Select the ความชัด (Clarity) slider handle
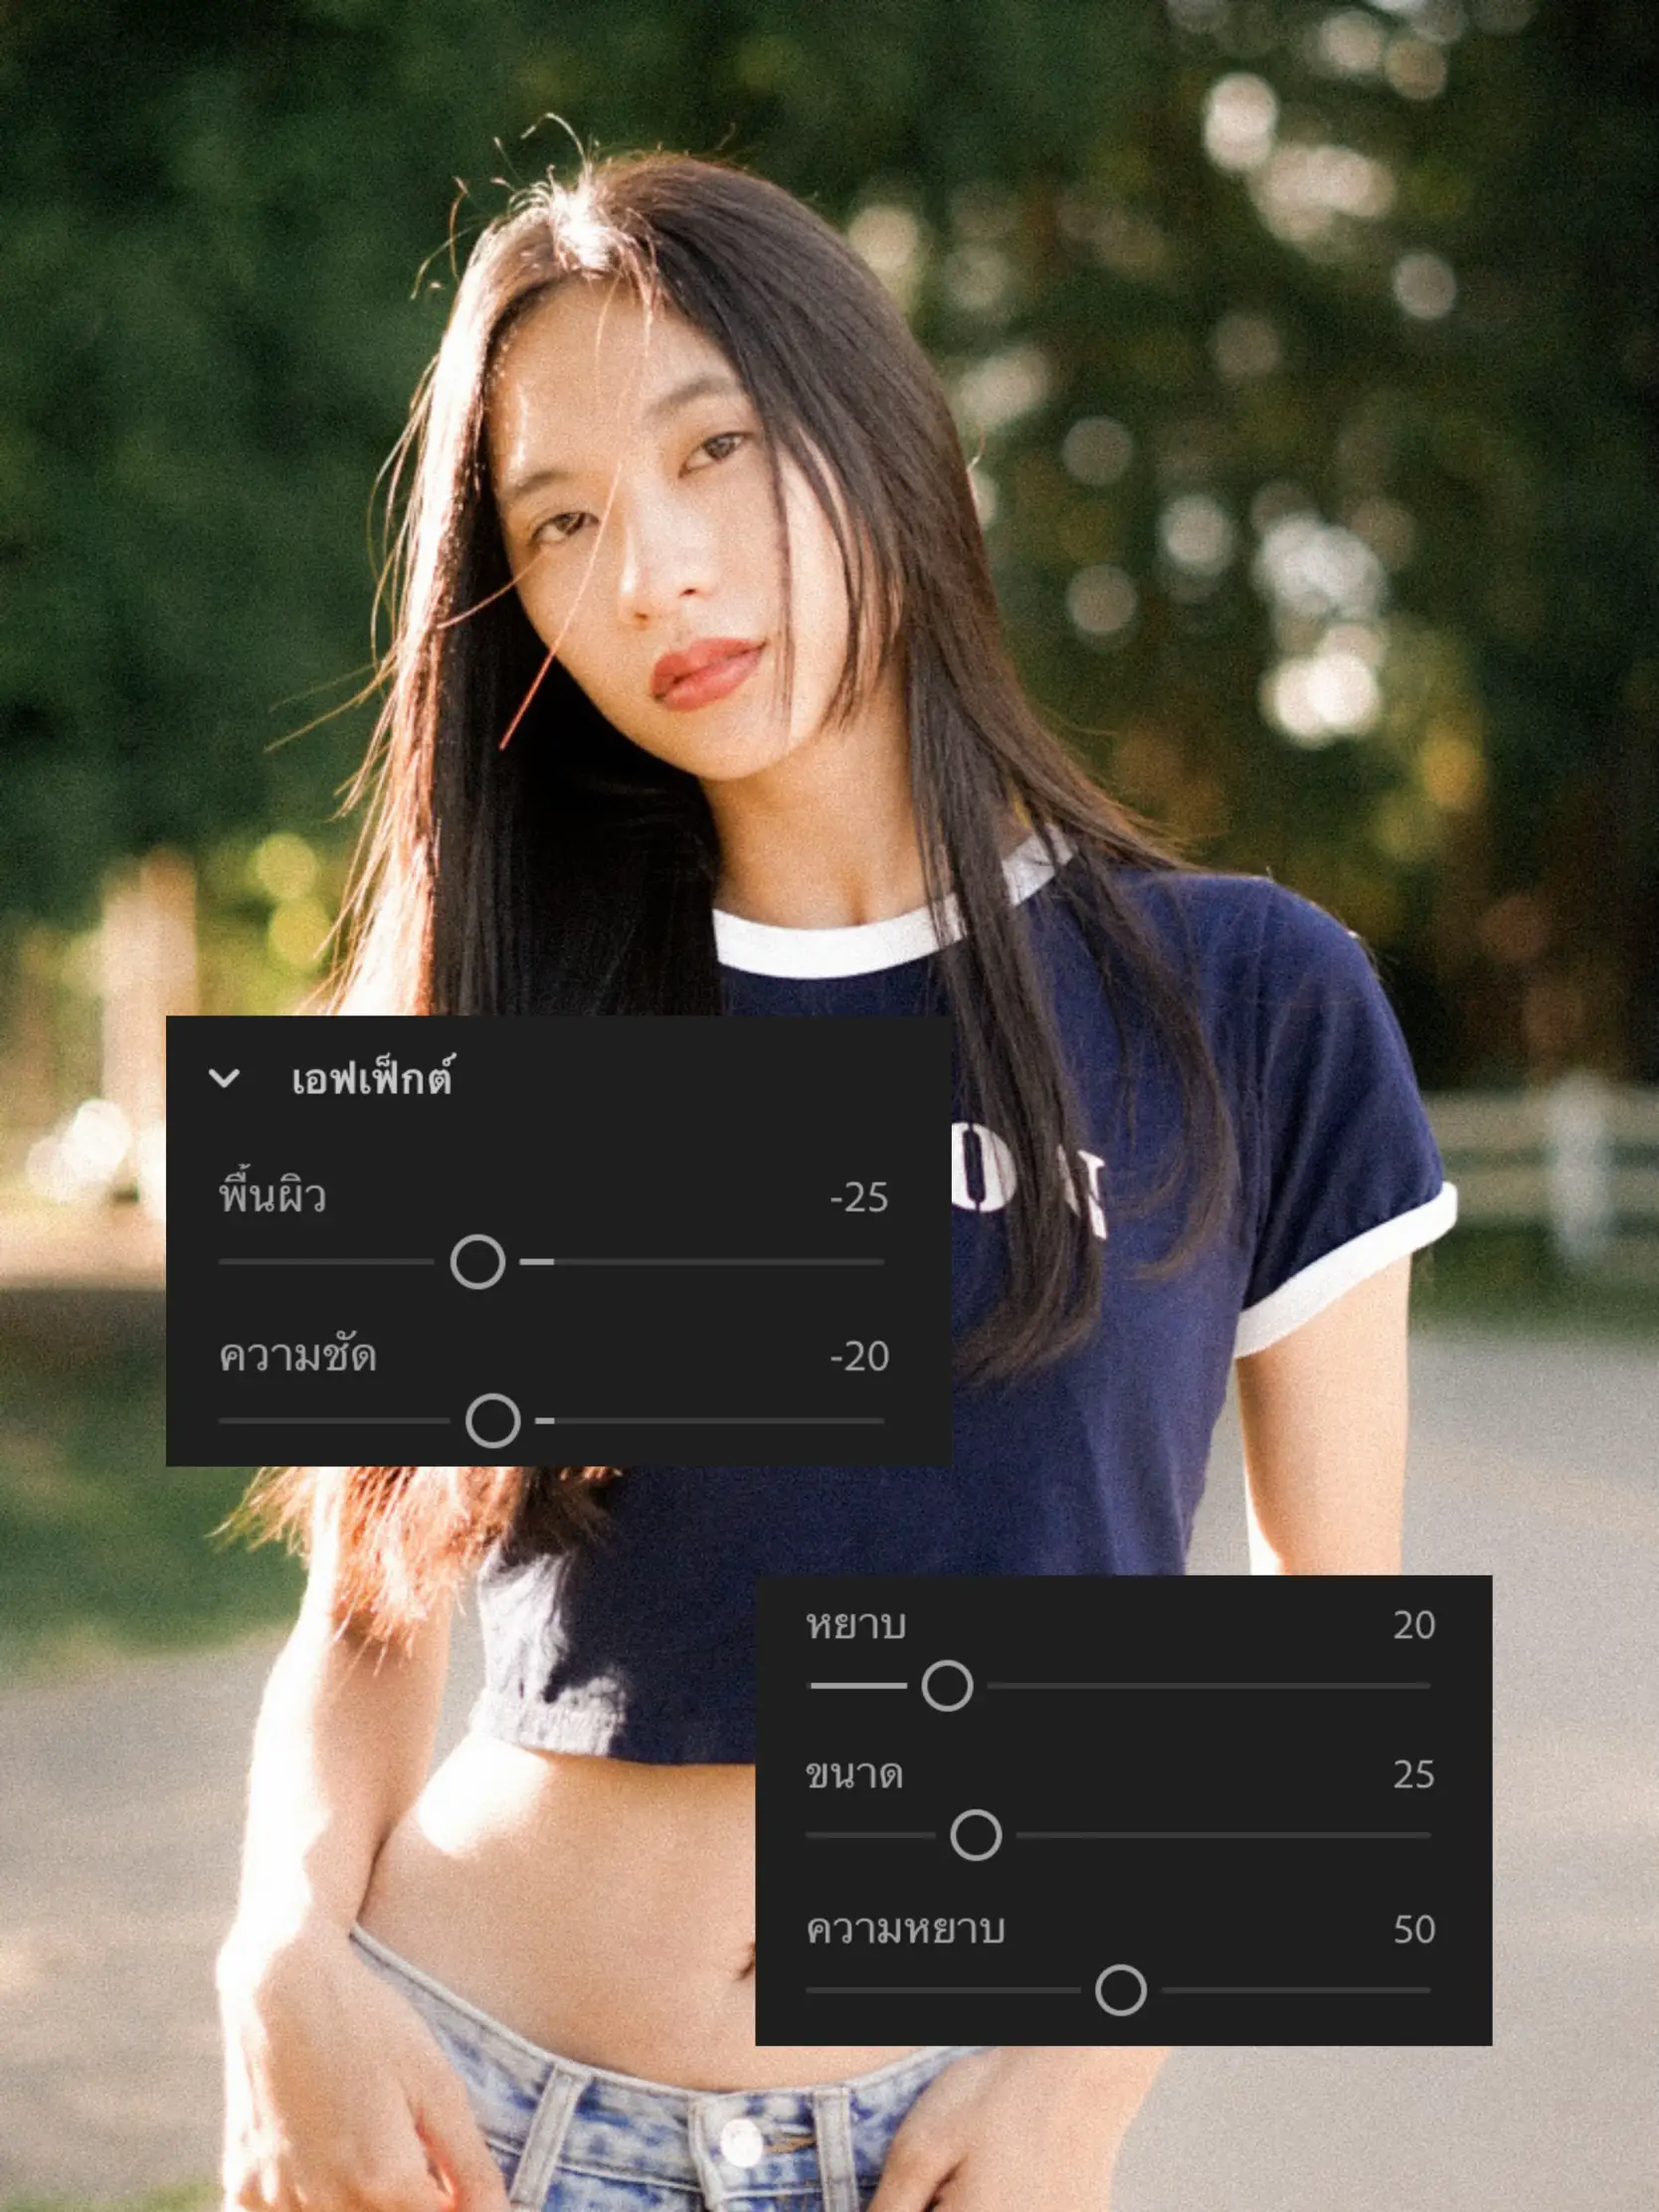This screenshot has width=1659, height=2212. coord(494,1419)
